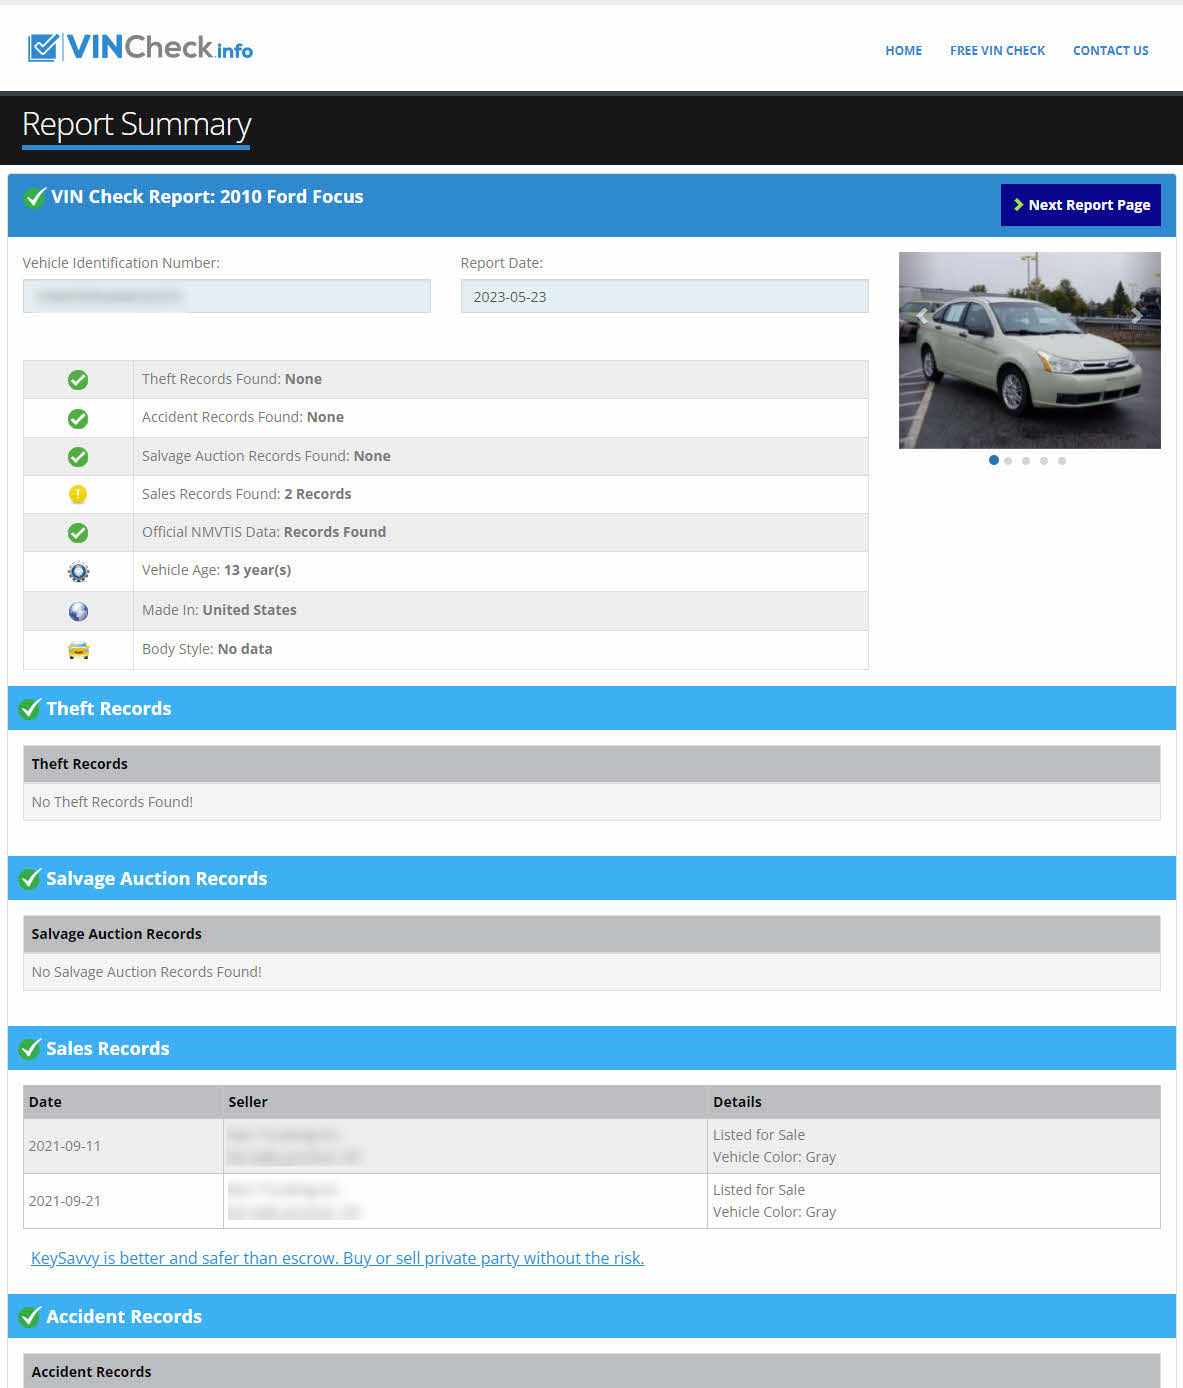The width and height of the screenshot is (1183, 1388).
Task: Open the Free VIN Check menu item
Action: [997, 50]
